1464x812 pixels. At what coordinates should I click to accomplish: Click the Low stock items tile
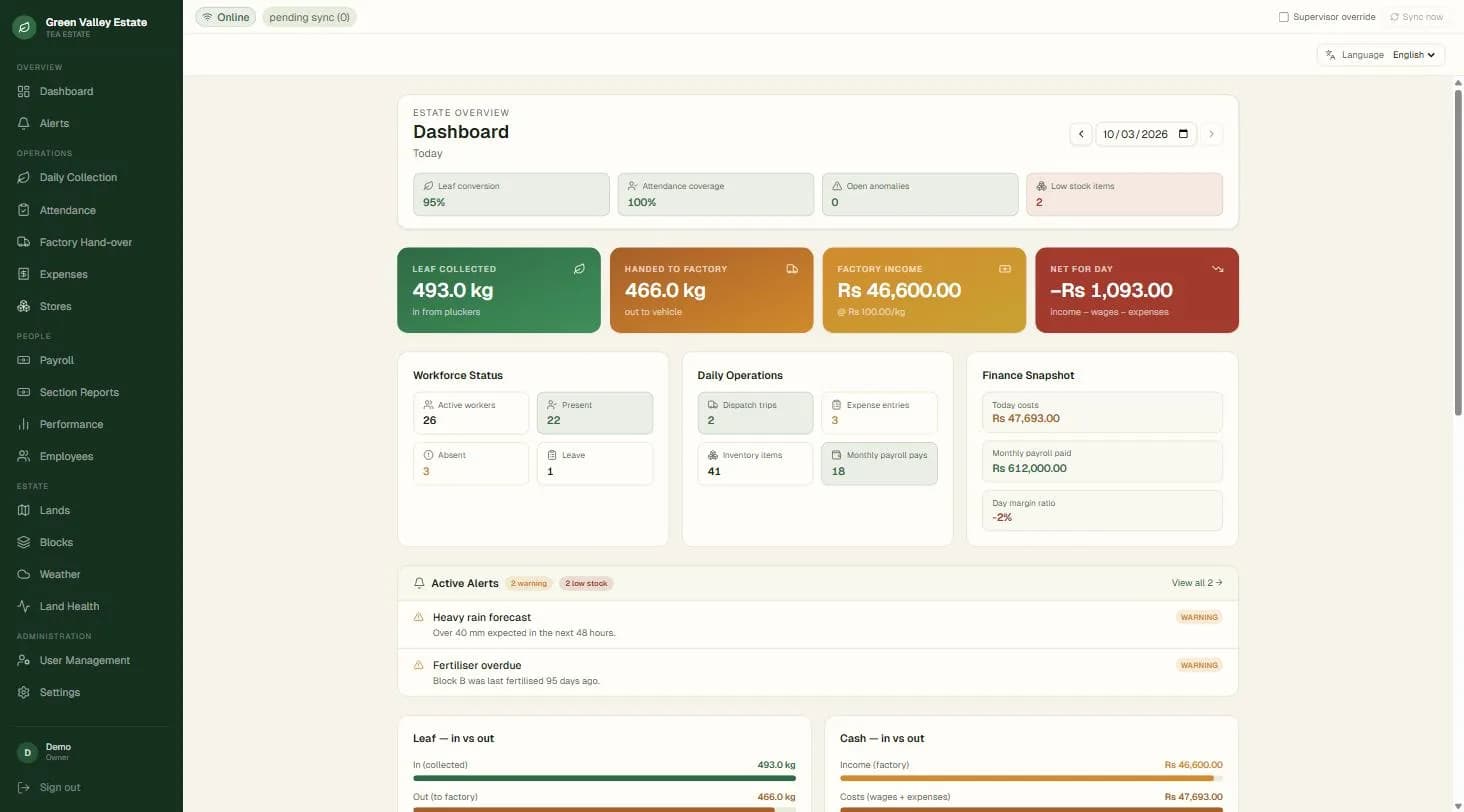pos(1124,194)
